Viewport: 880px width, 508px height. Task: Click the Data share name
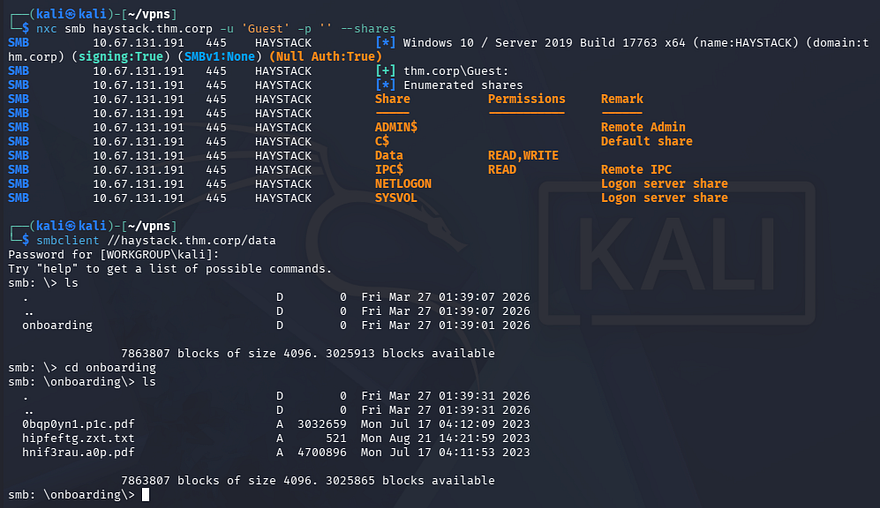click(389, 155)
